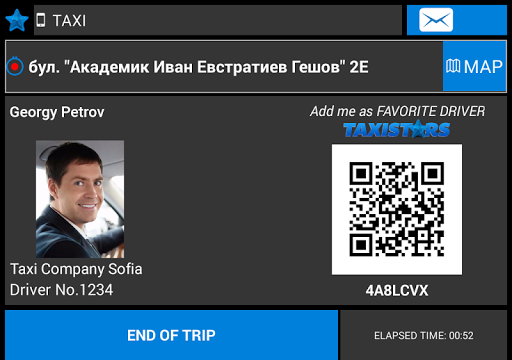The height and width of the screenshot is (360, 512).
Task: Tap the favorite driver QR code
Action: point(397,209)
